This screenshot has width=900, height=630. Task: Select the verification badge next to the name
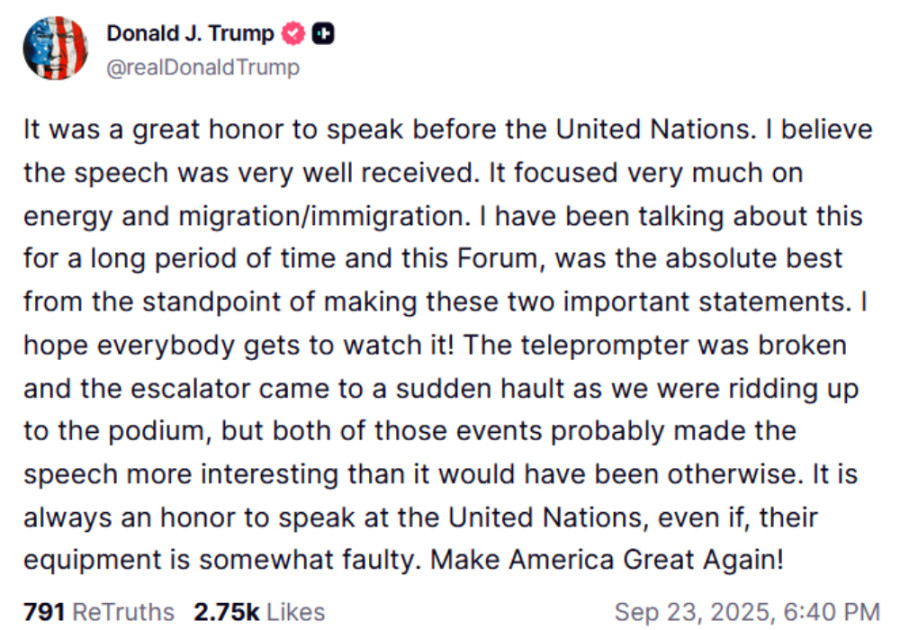(291, 32)
